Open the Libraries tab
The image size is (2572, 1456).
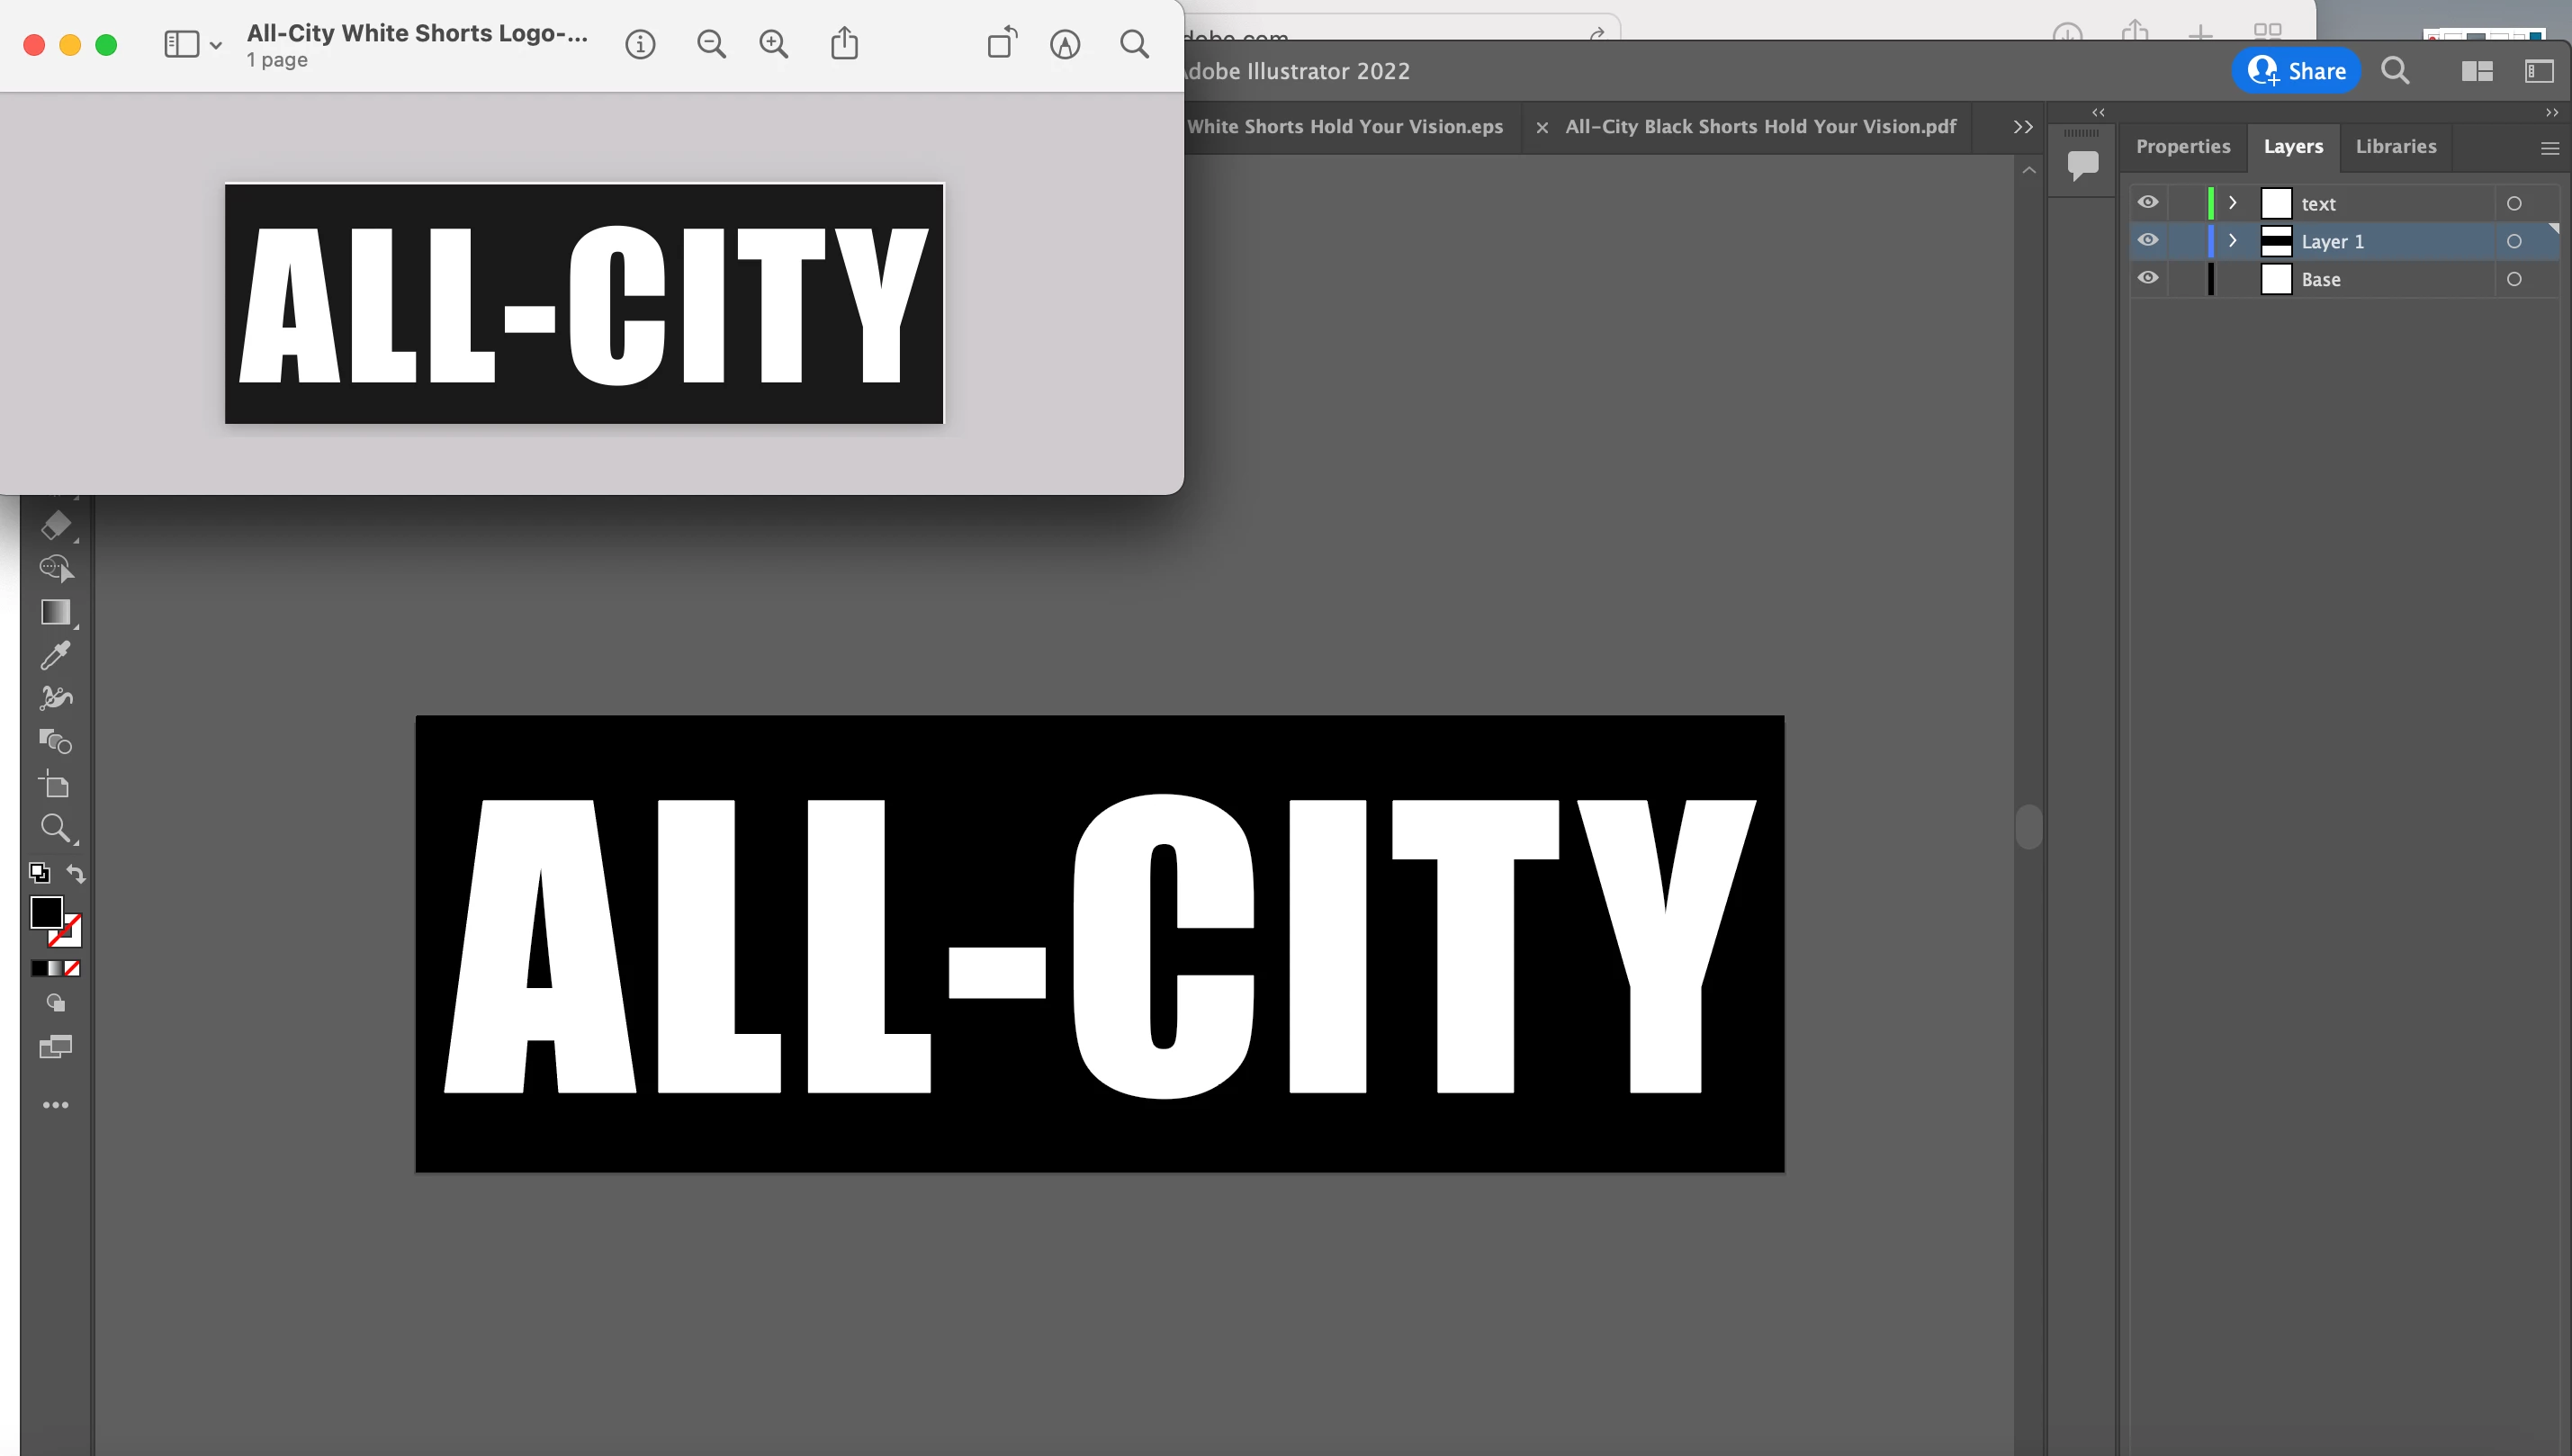tap(2395, 146)
